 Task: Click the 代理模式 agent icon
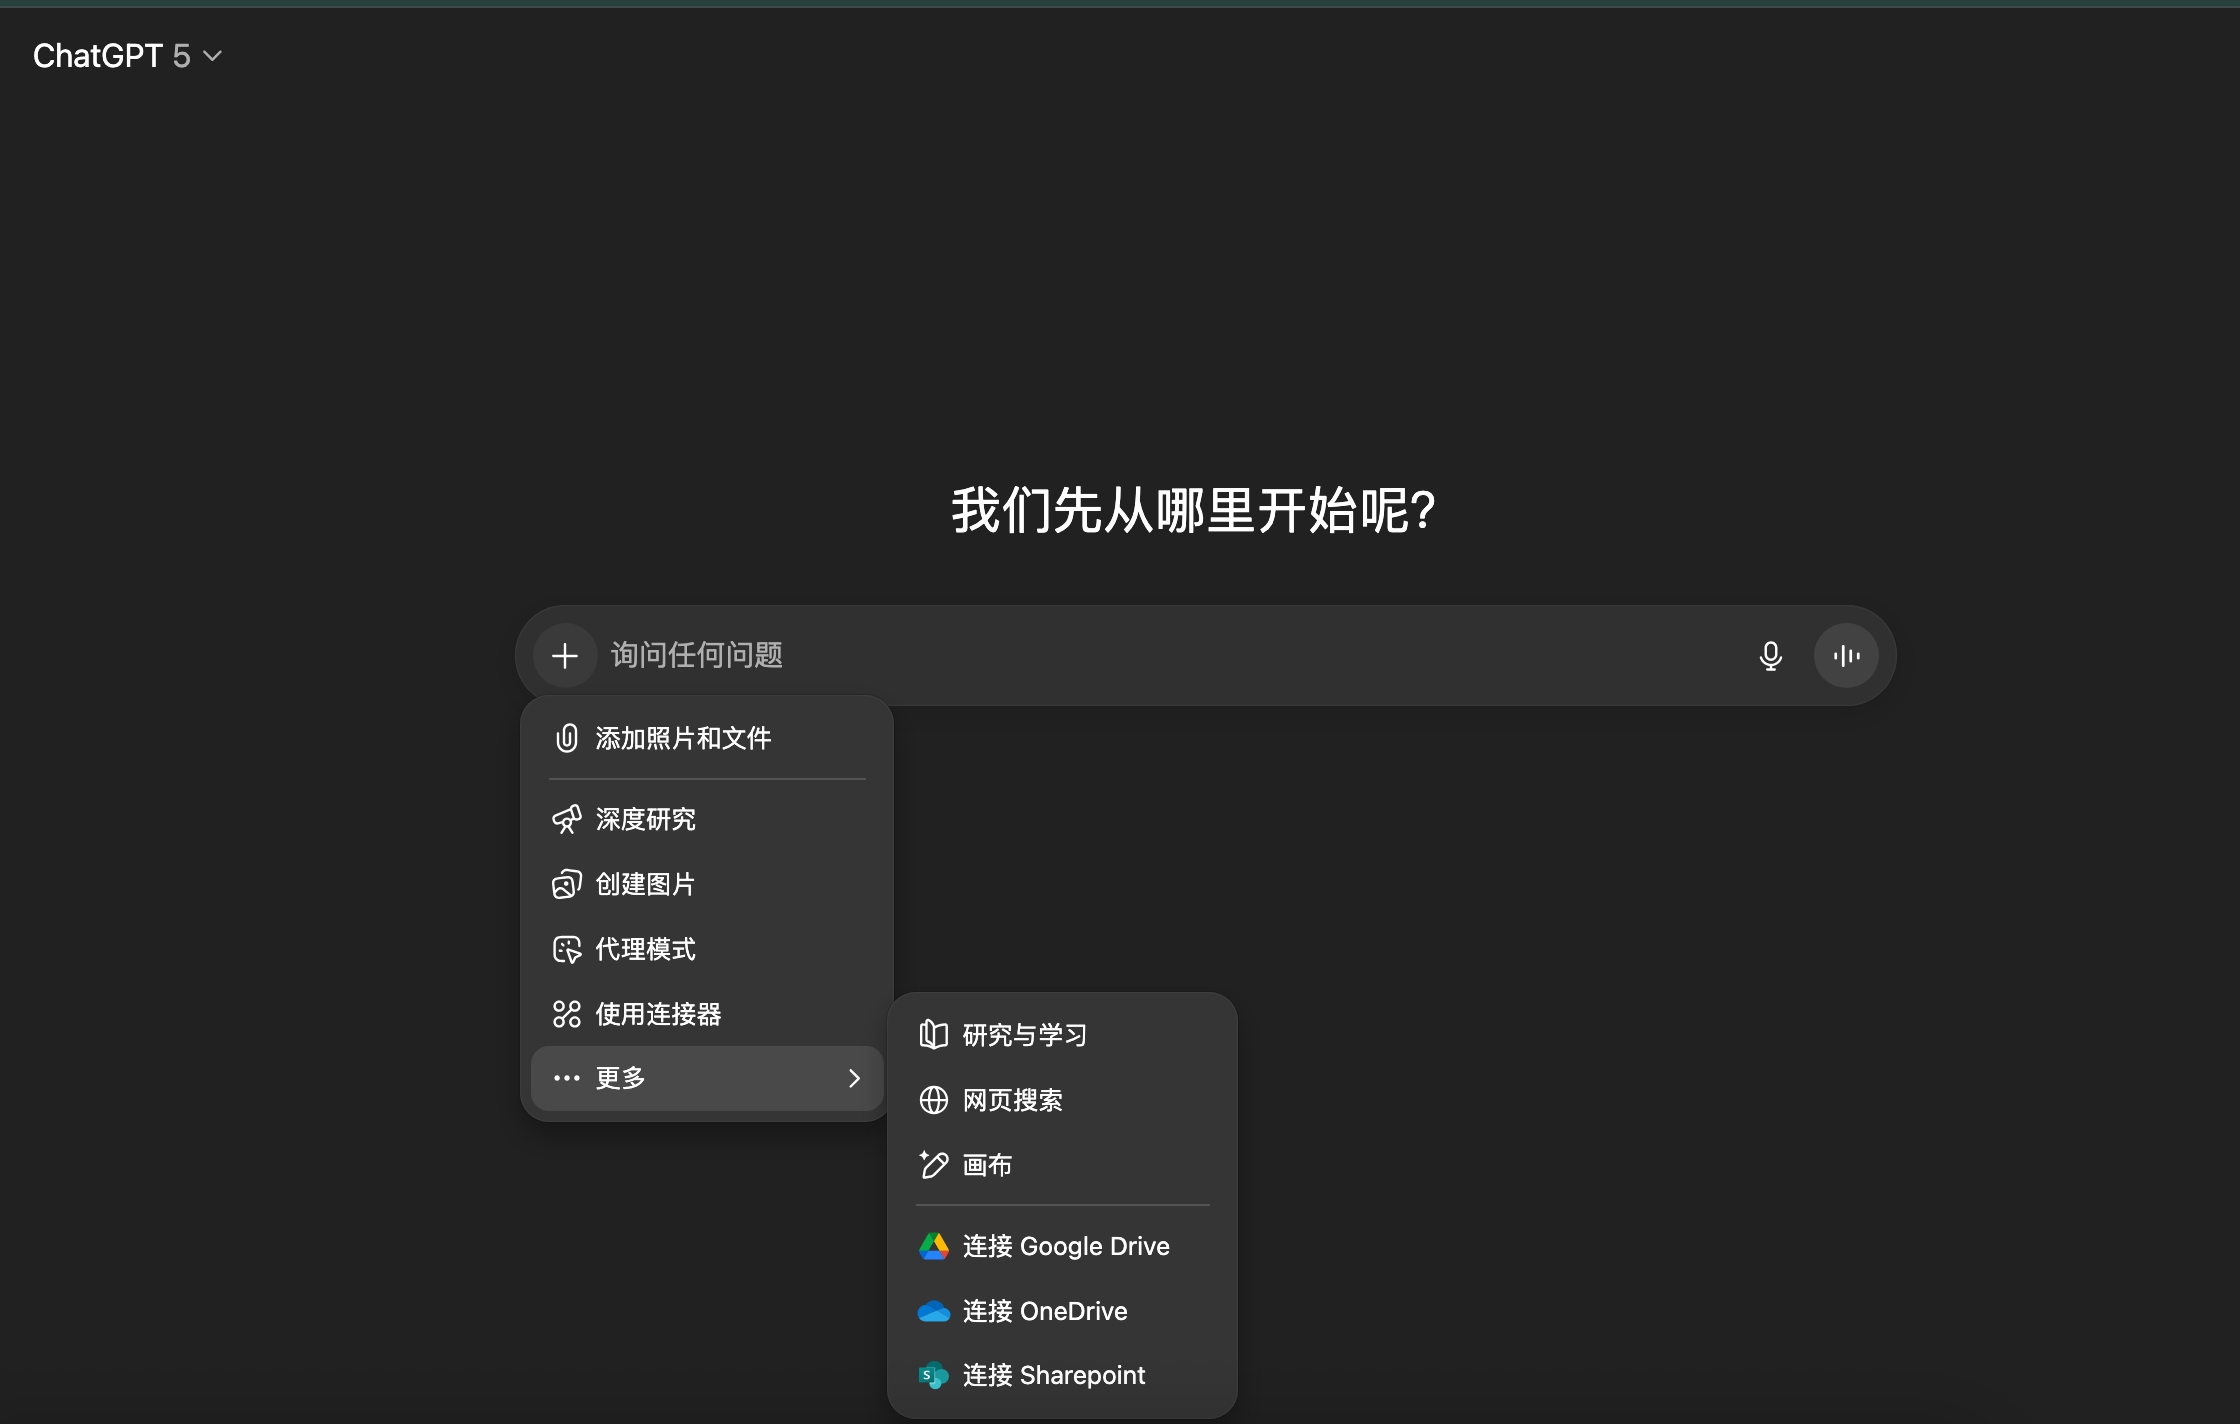click(567, 949)
